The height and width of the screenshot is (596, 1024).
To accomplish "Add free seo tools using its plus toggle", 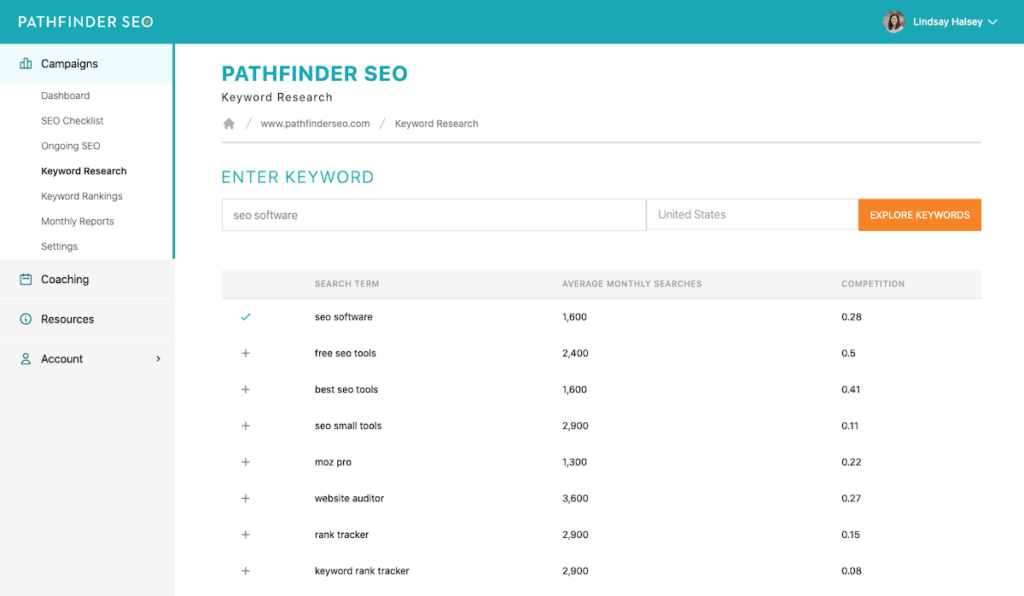I will [x=245, y=353].
